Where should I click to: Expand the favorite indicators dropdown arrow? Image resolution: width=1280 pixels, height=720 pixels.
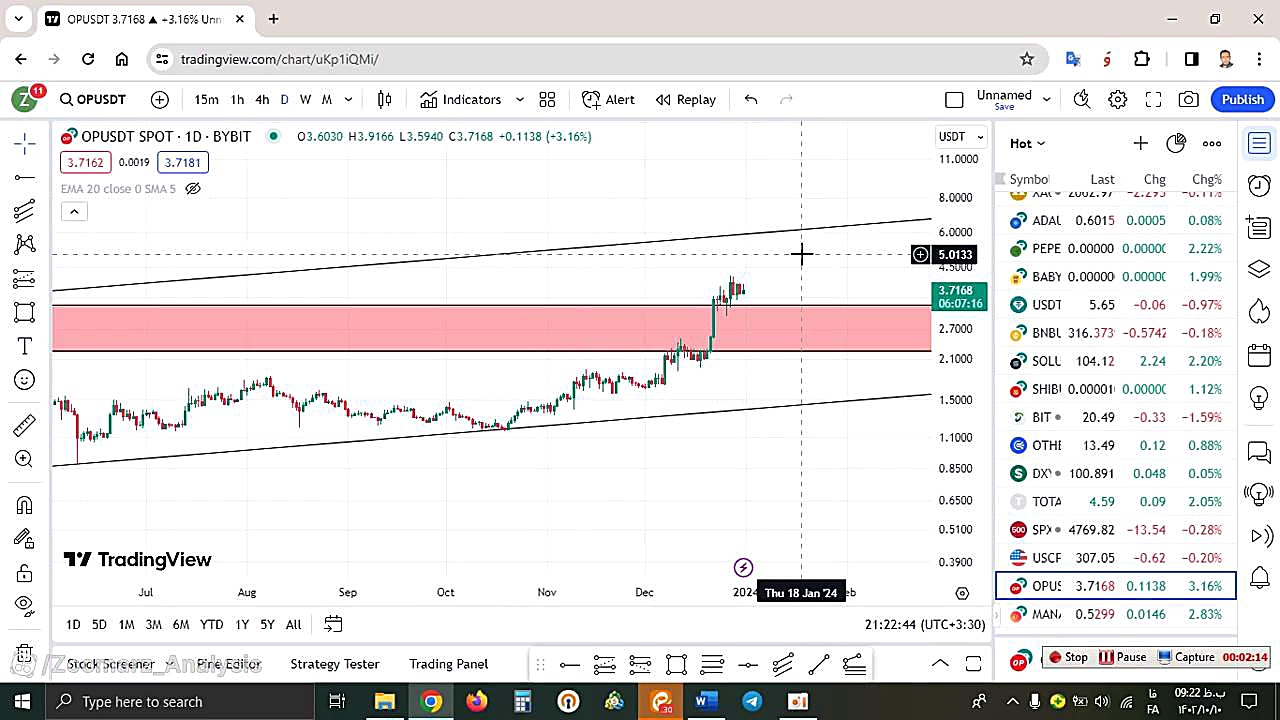(x=519, y=99)
